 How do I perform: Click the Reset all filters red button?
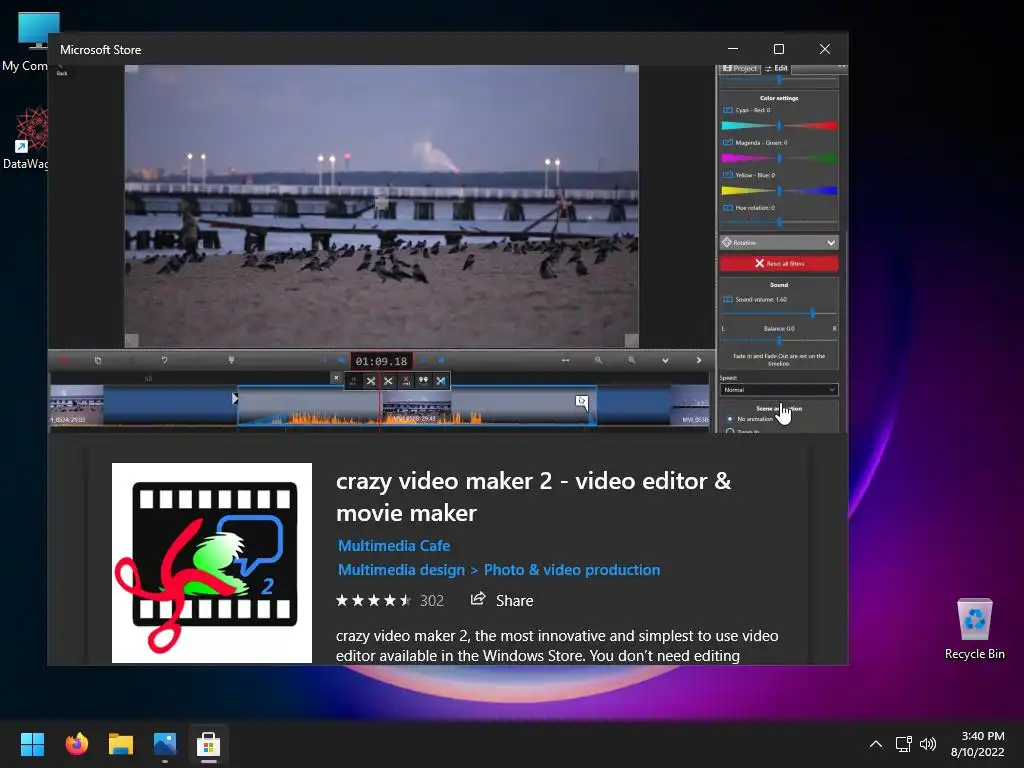pos(778,263)
